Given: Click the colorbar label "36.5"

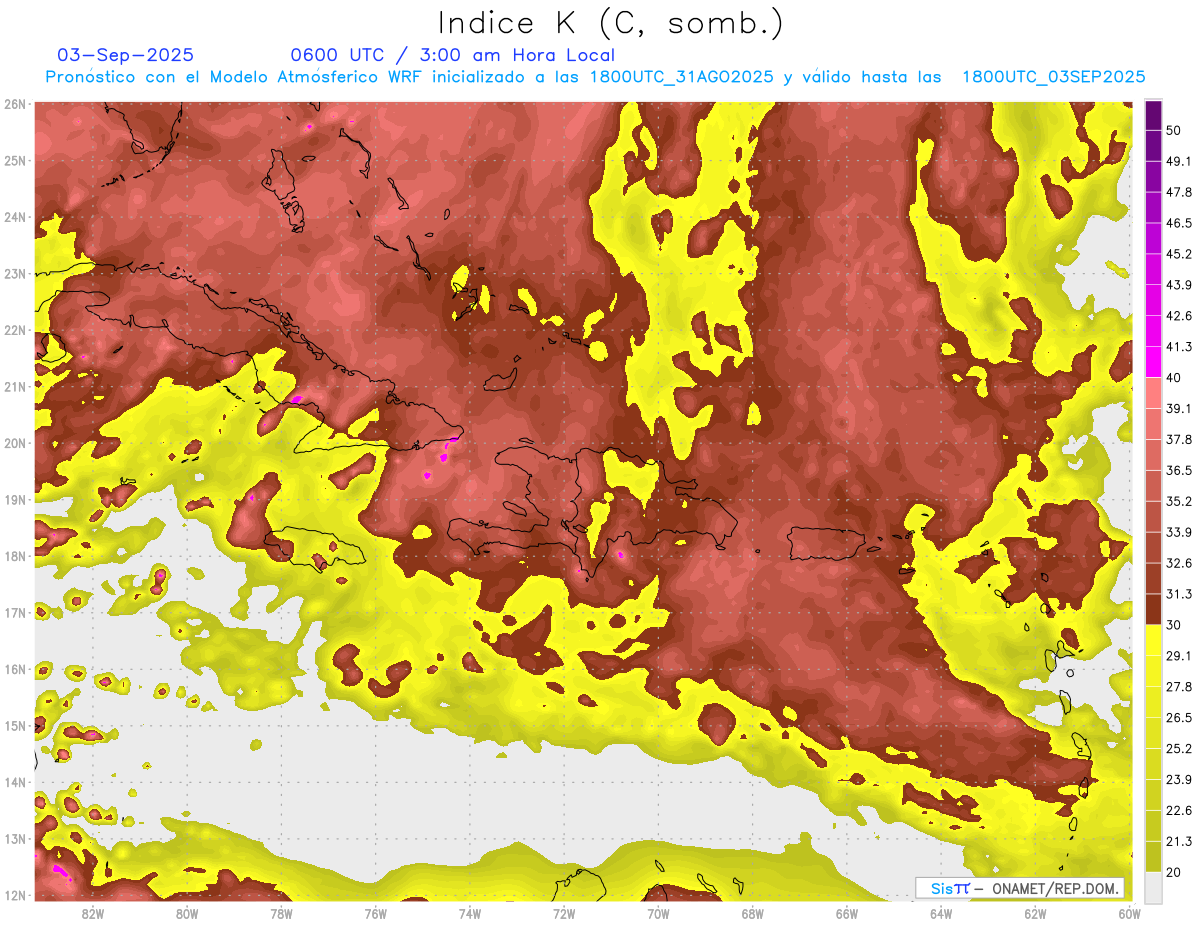Looking at the screenshot, I should click(x=1178, y=470).
